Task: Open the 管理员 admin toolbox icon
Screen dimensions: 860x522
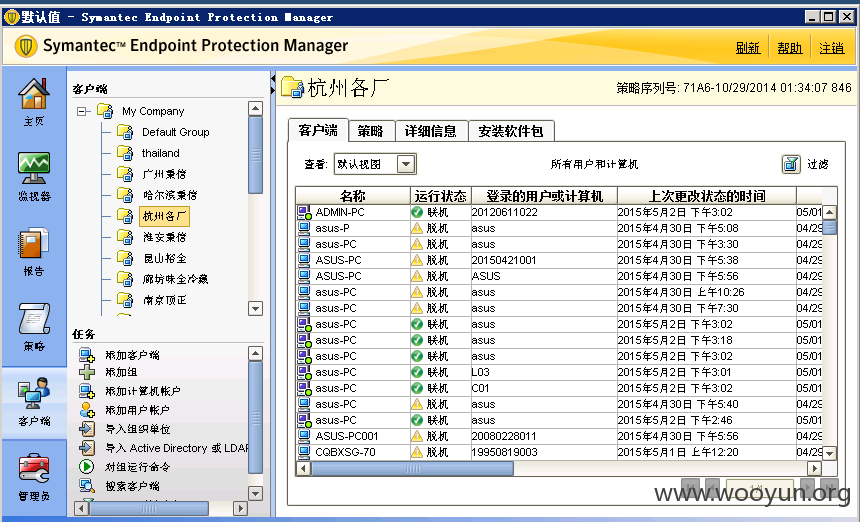Action: (x=34, y=469)
